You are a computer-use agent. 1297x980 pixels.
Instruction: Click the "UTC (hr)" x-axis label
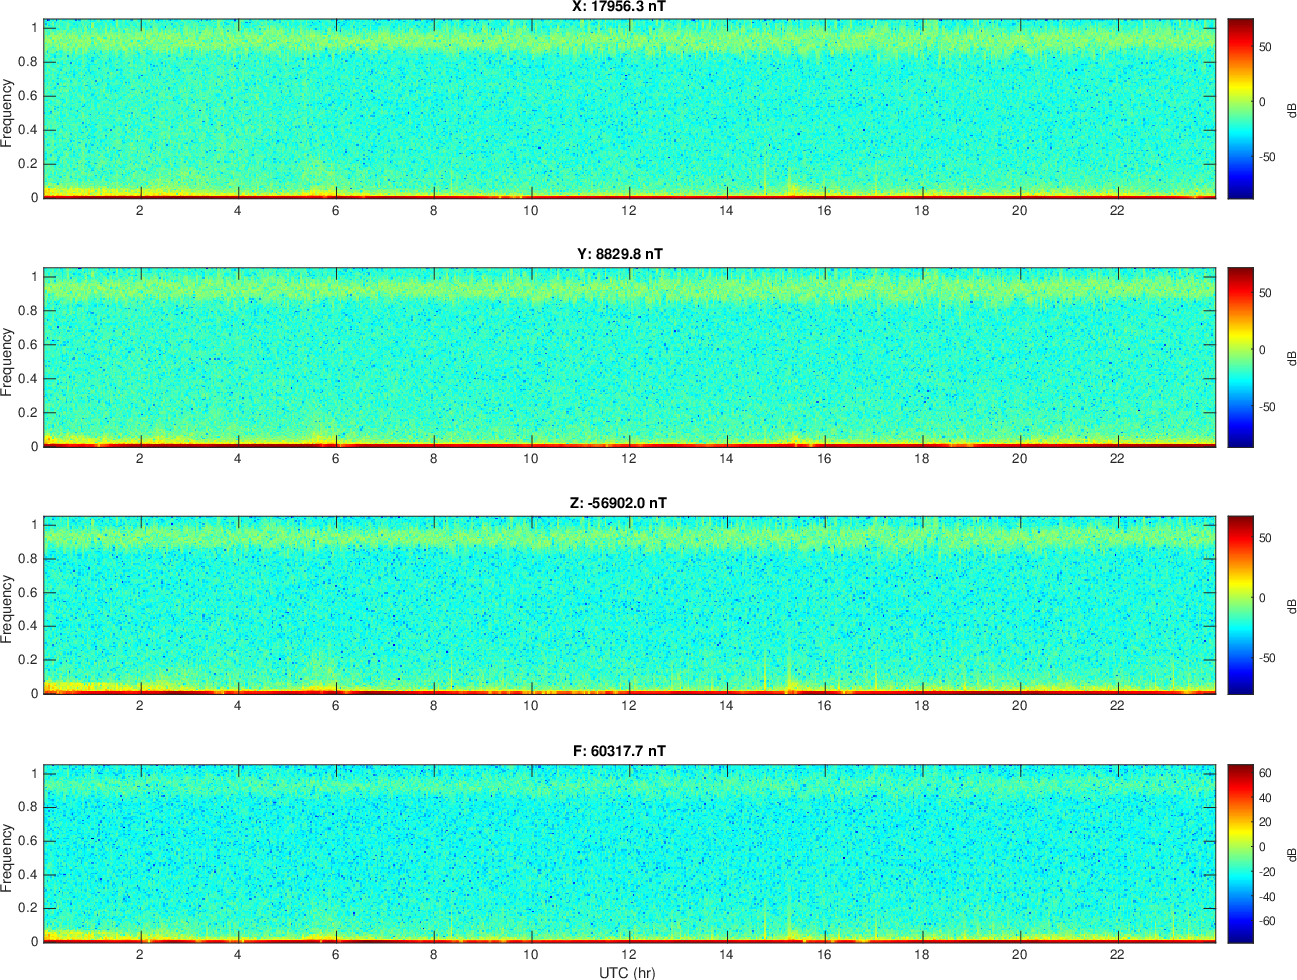tap(627, 972)
